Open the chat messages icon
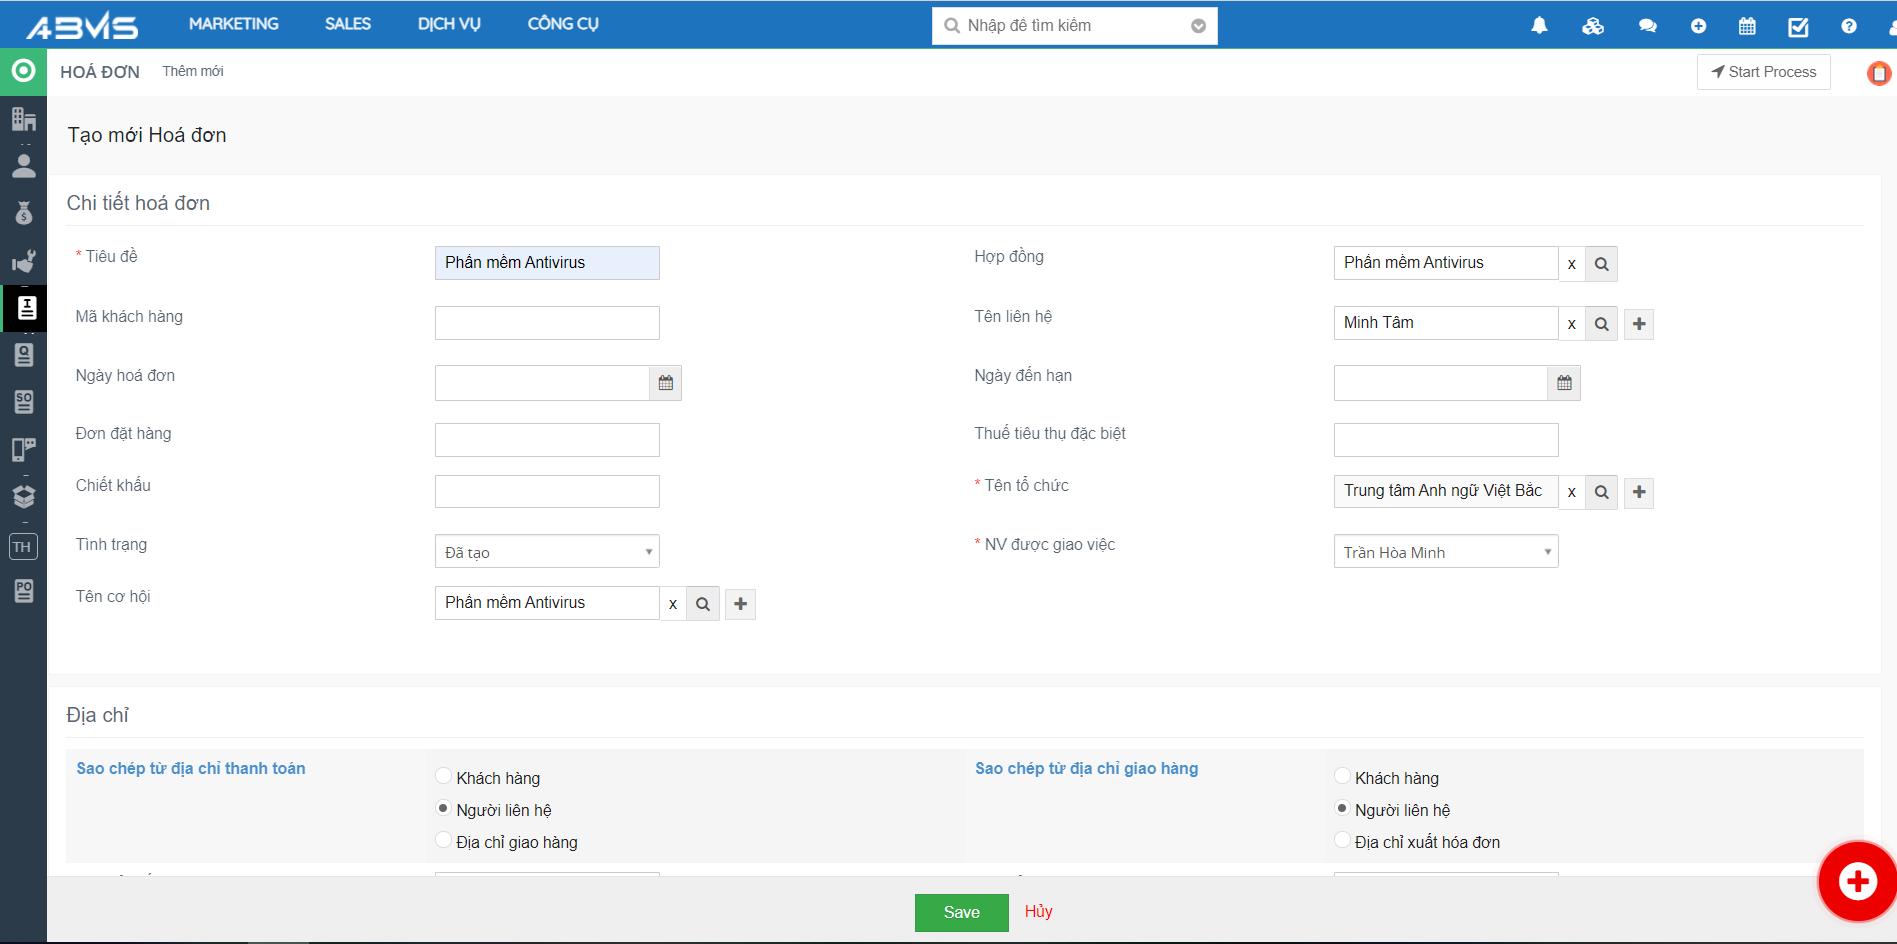 coord(1647,26)
